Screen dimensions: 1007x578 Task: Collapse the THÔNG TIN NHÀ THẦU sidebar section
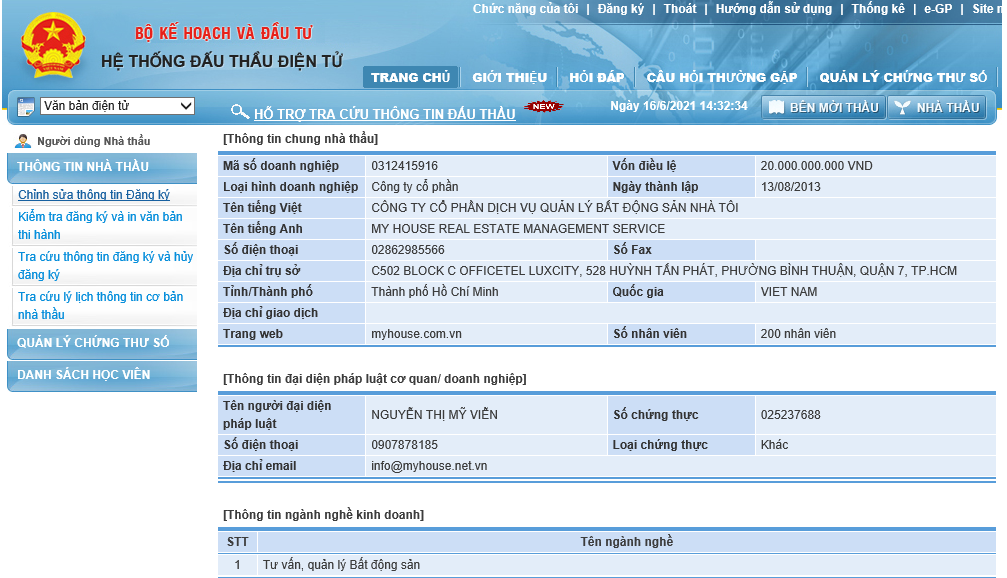102,166
